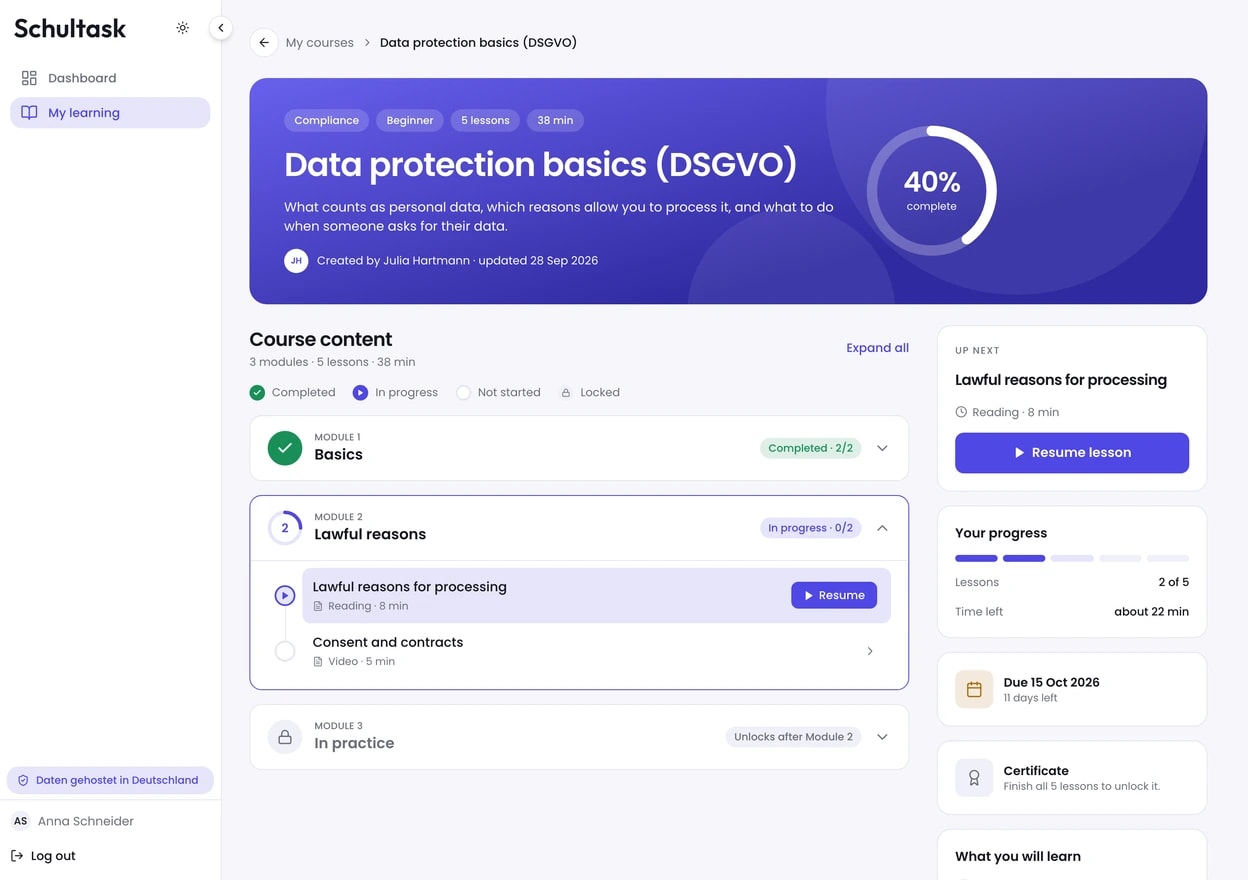Click the calendar icon on the due date card
The image size is (1248, 880).
coord(974,689)
